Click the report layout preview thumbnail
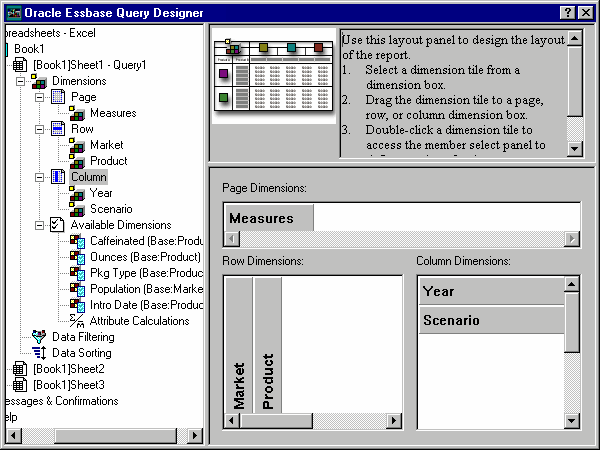 pos(274,76)
